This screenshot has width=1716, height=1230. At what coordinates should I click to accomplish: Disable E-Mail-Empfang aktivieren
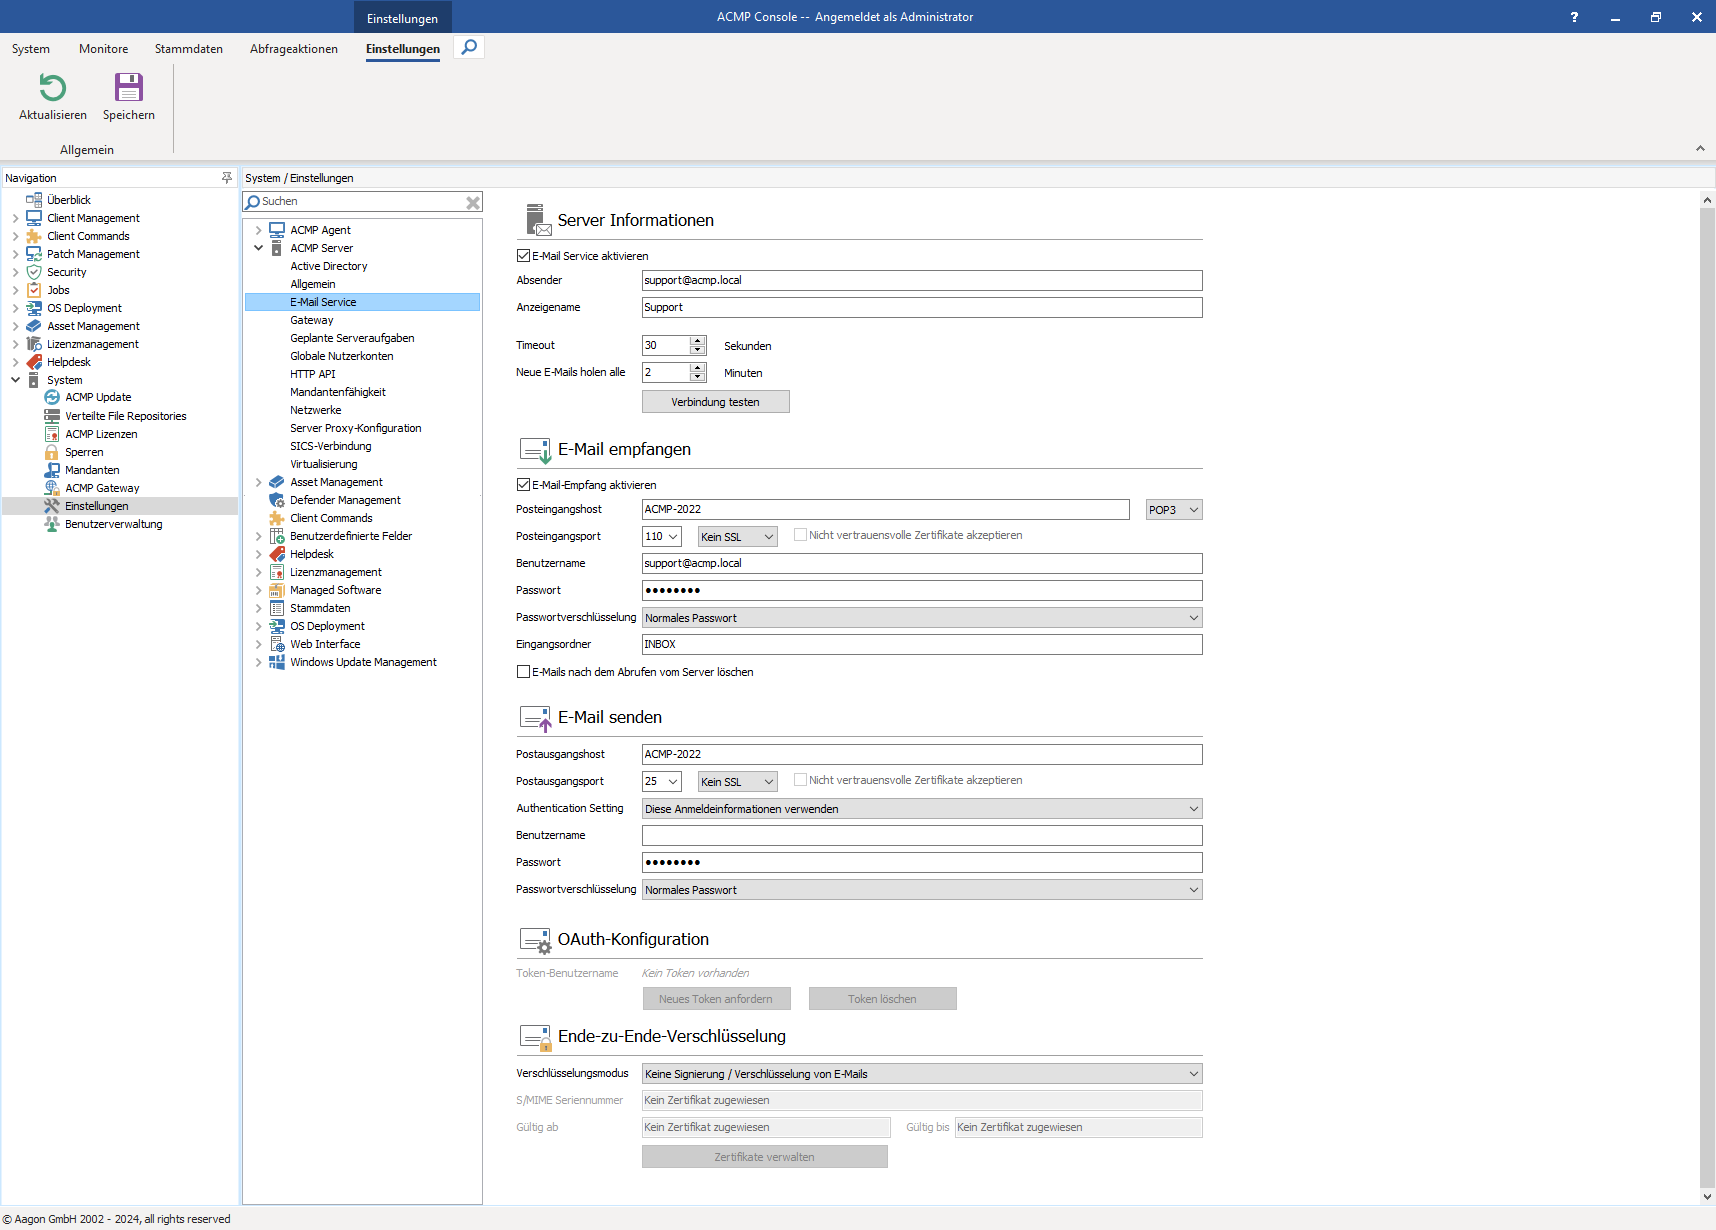(x=523, y=484)
